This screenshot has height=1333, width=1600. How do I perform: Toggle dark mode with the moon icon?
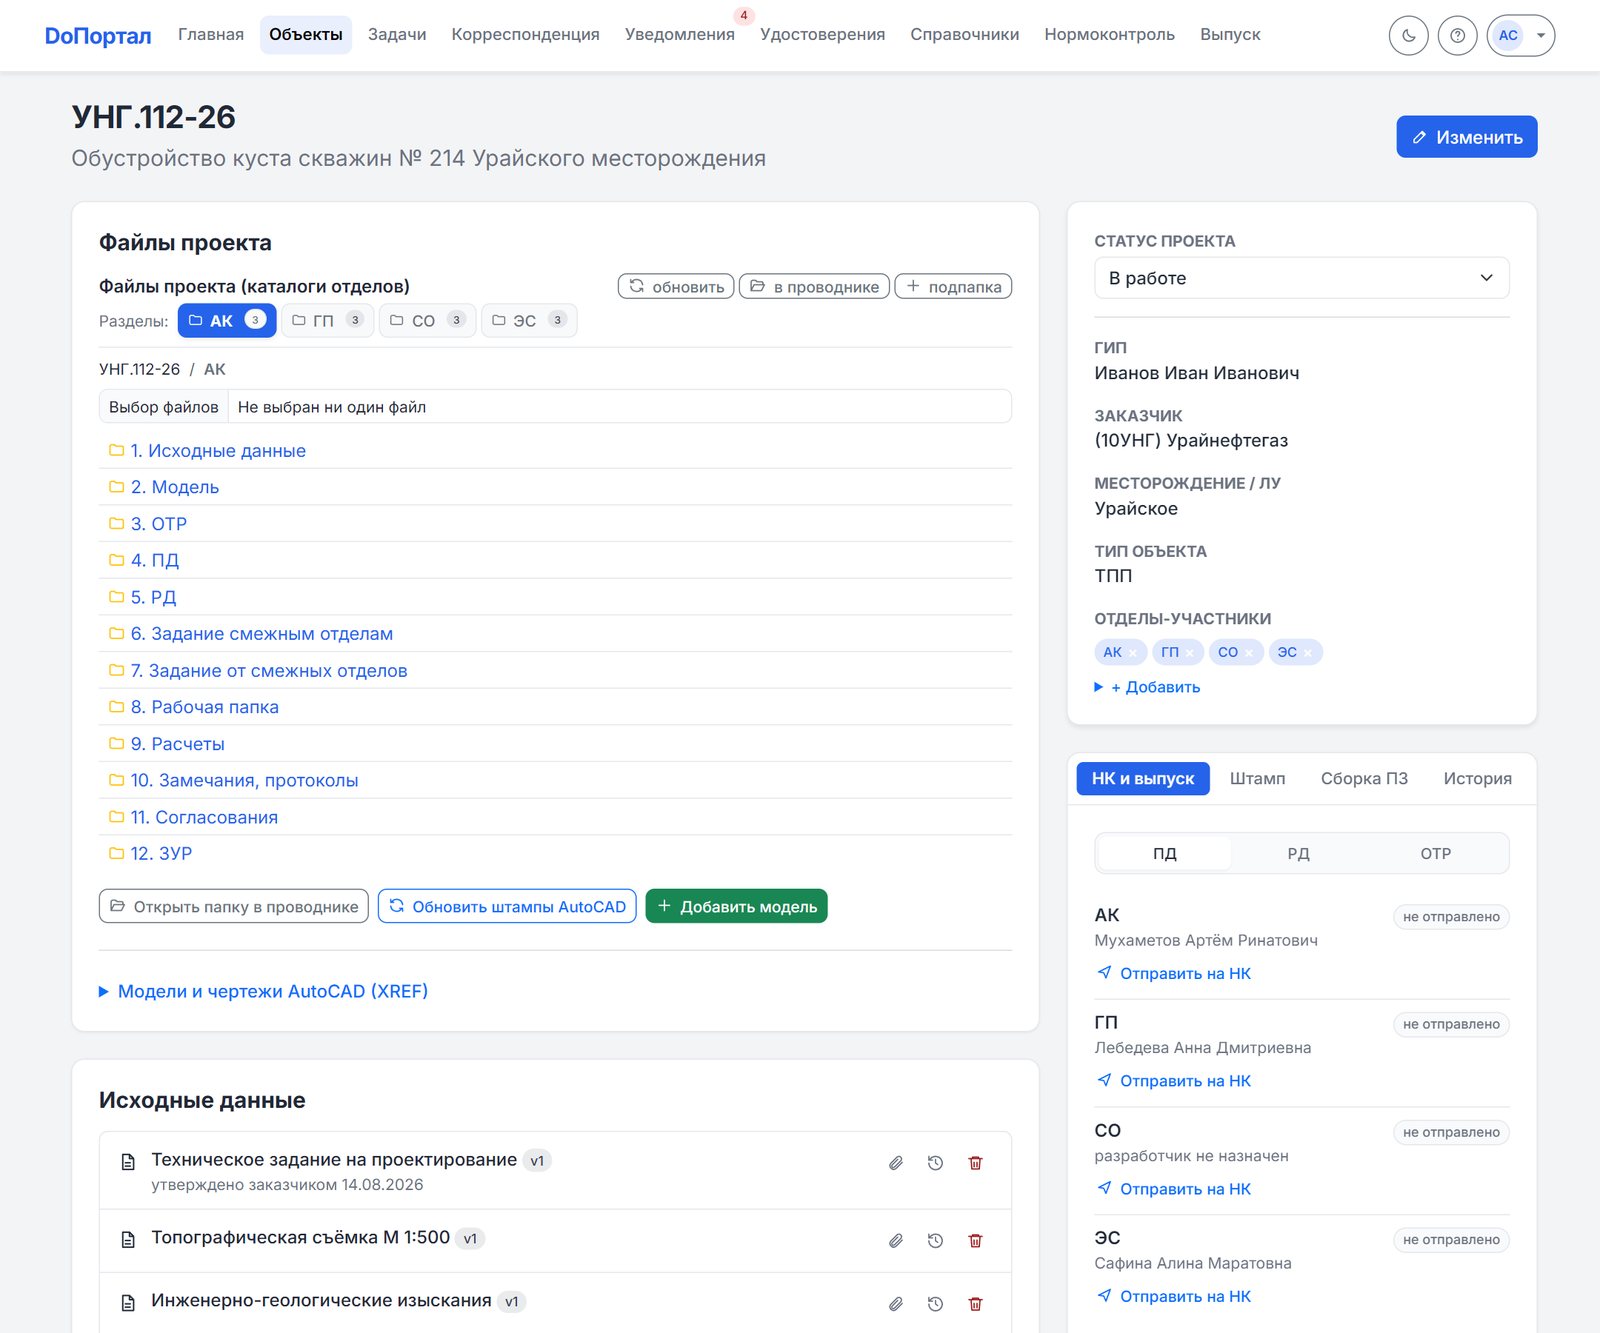pos(1408,36)
